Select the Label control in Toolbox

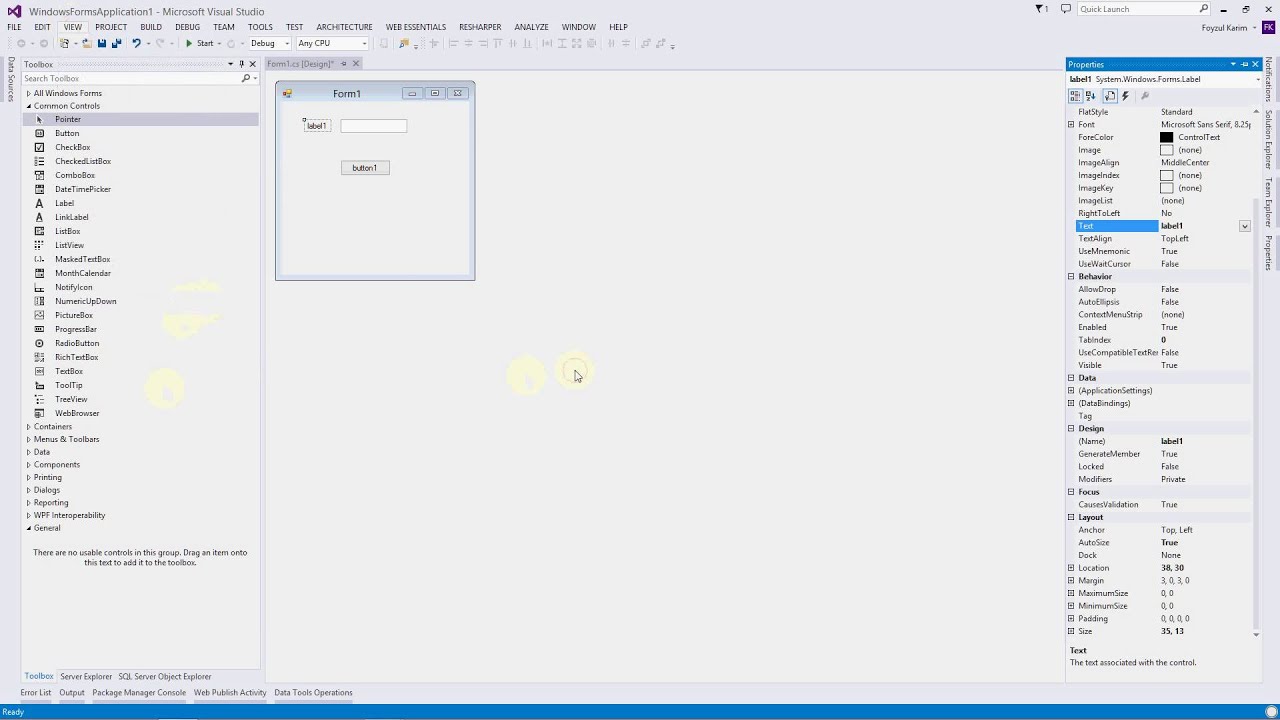(140, 203)
